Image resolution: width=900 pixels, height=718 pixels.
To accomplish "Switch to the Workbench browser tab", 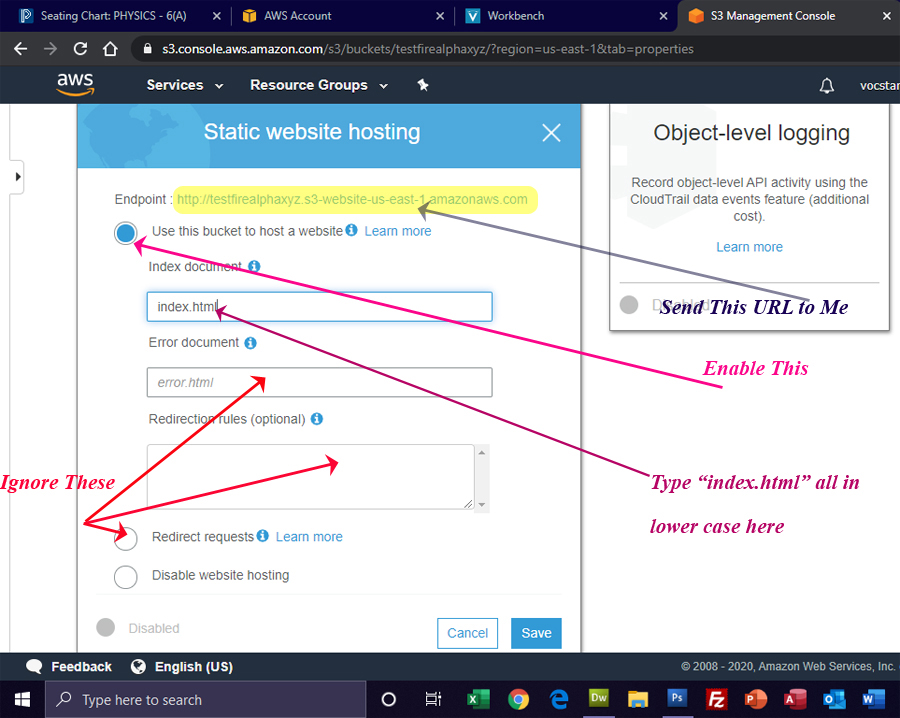I will [x=515, y=16].
